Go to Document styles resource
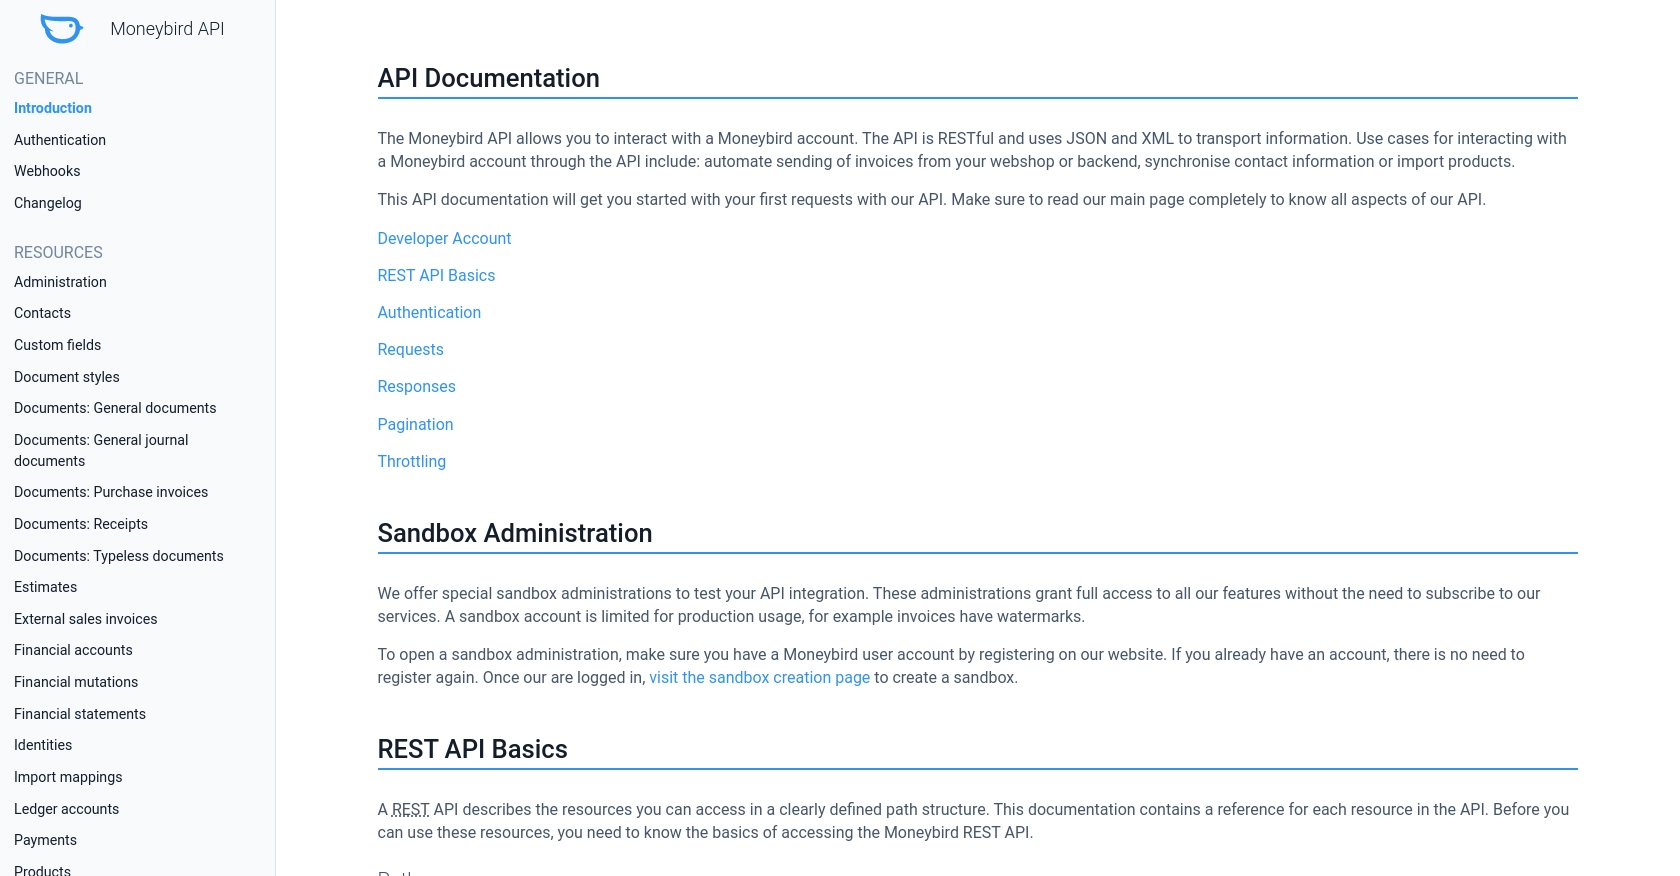The width and height of the screenshot is (1680, 876). pos(67,377)
